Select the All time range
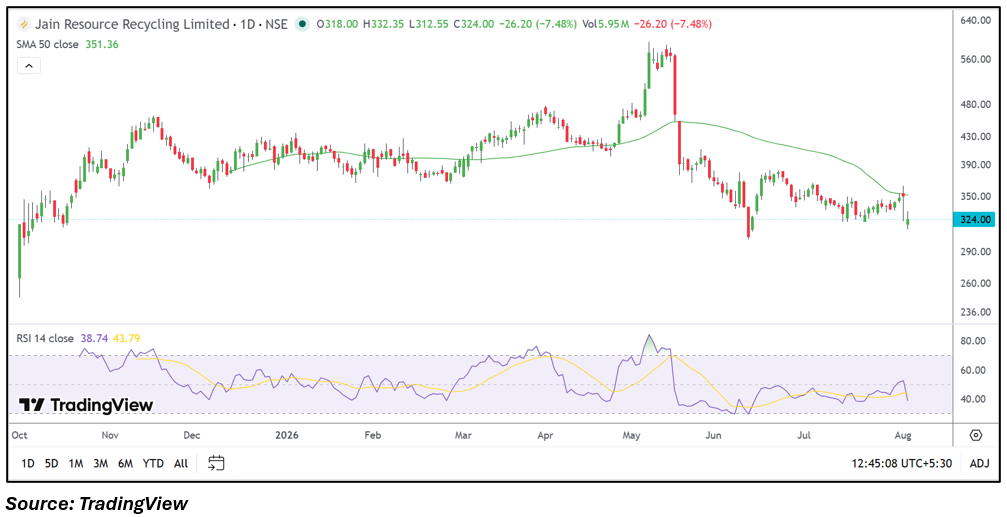This screenshot has height=517, width=1007. (x=181, y=463)
